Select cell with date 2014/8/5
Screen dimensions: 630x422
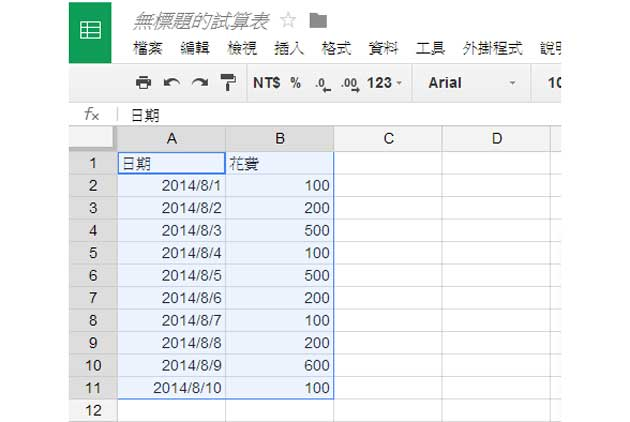(x=172, y=276)
